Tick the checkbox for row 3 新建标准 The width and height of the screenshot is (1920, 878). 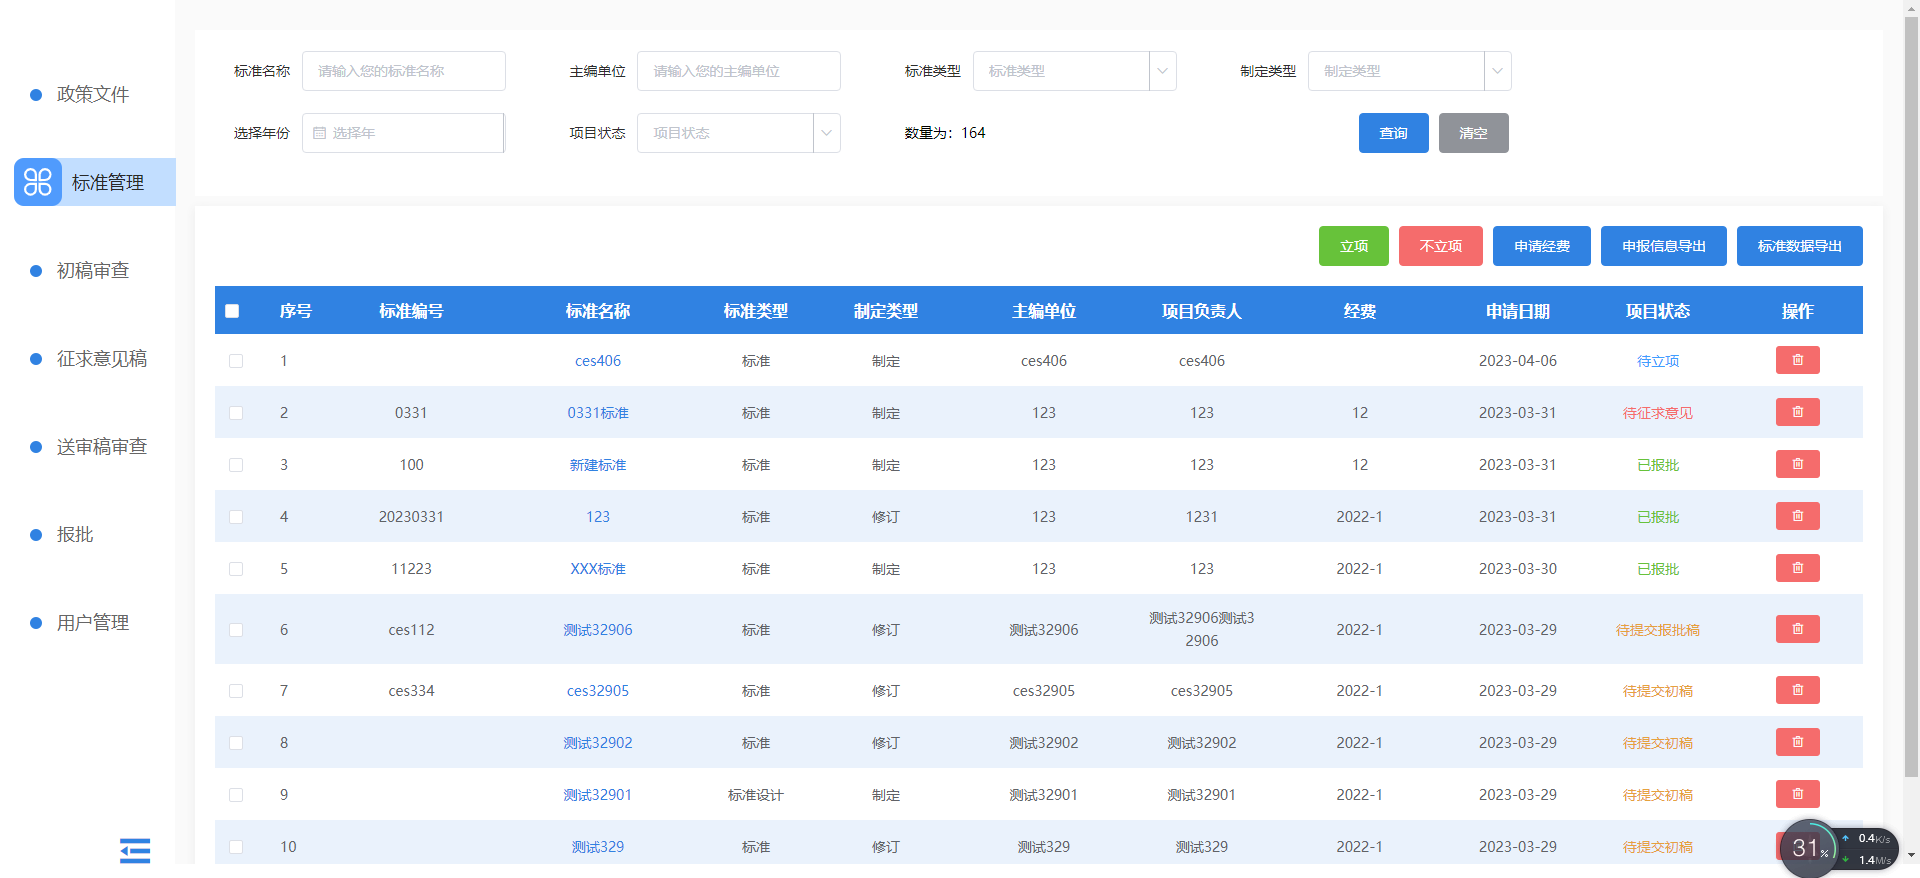pyautogui.click(x=236, y=465)
